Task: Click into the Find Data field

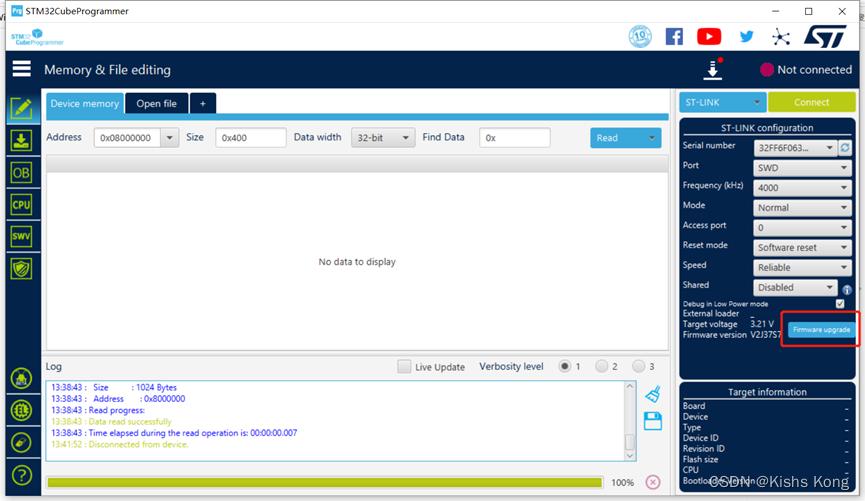Action: pos(515,137)
